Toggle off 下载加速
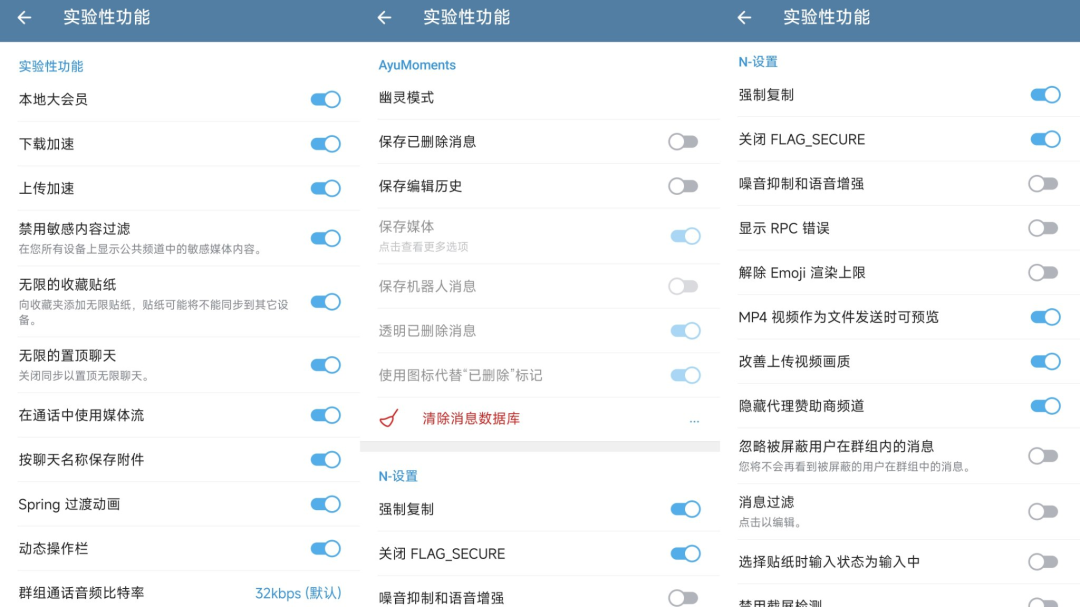1080x607 pixels. coord(324,143)
